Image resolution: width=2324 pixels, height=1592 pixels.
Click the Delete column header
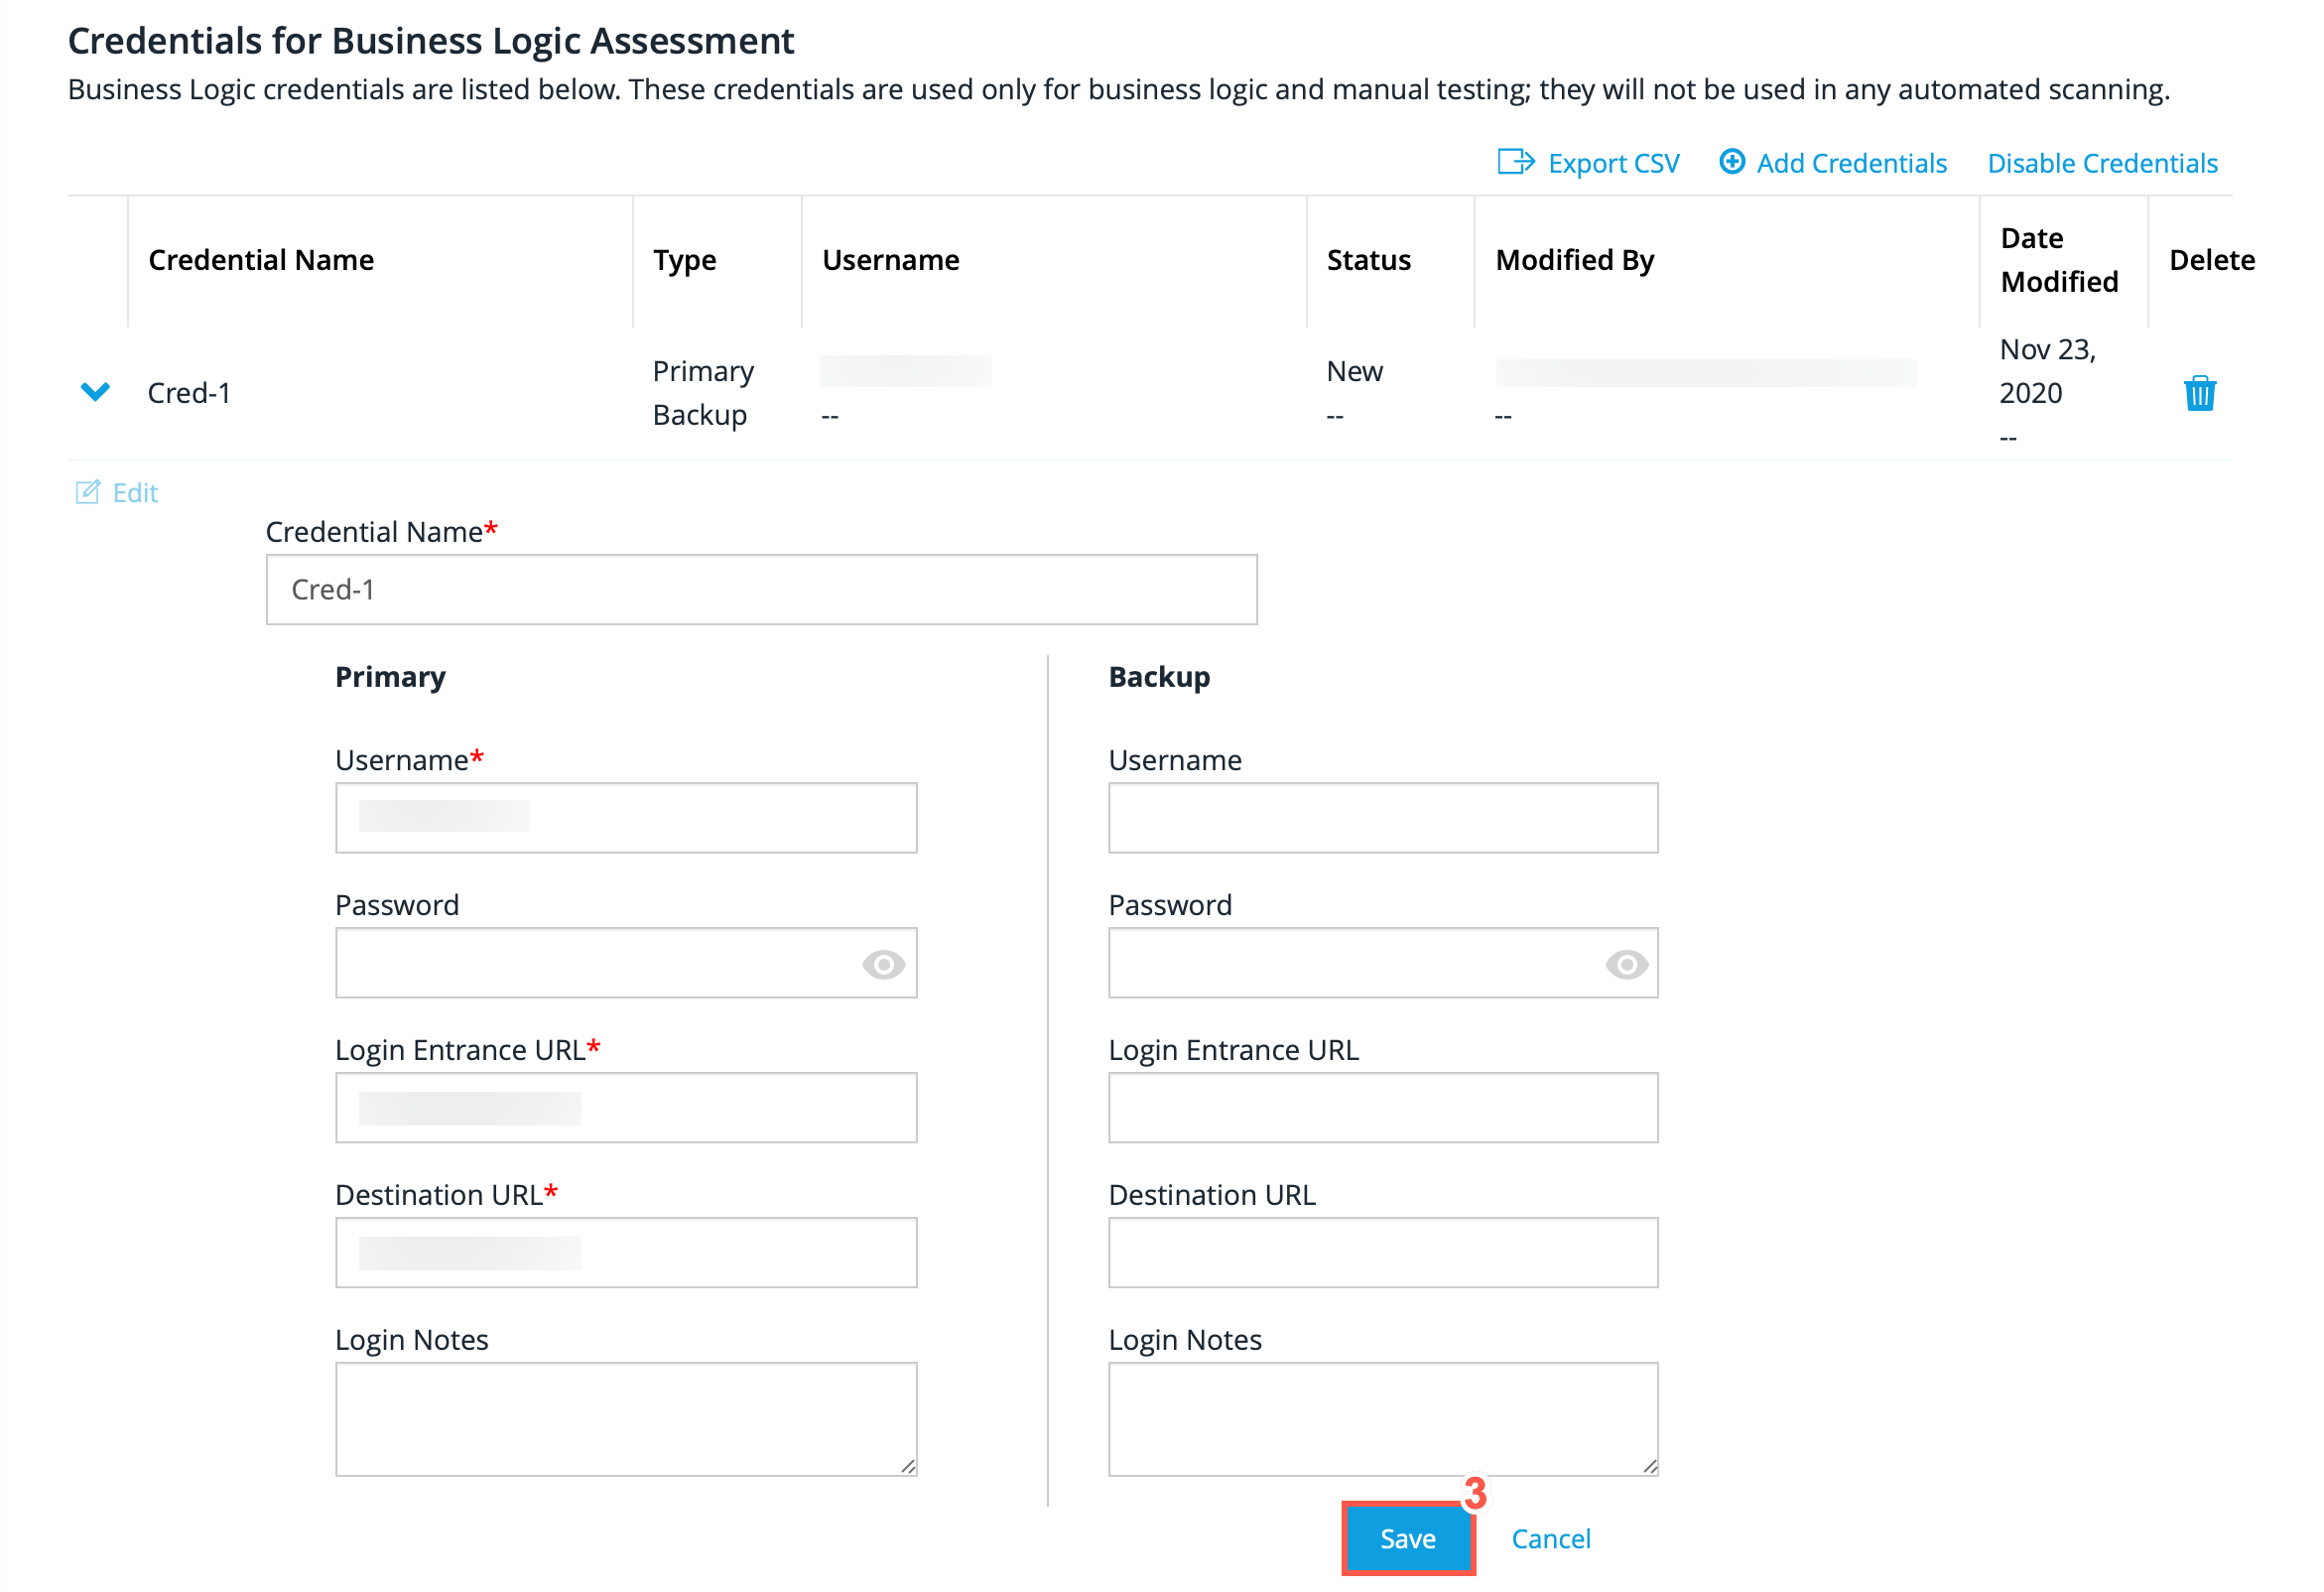(x=2211, y=260)
